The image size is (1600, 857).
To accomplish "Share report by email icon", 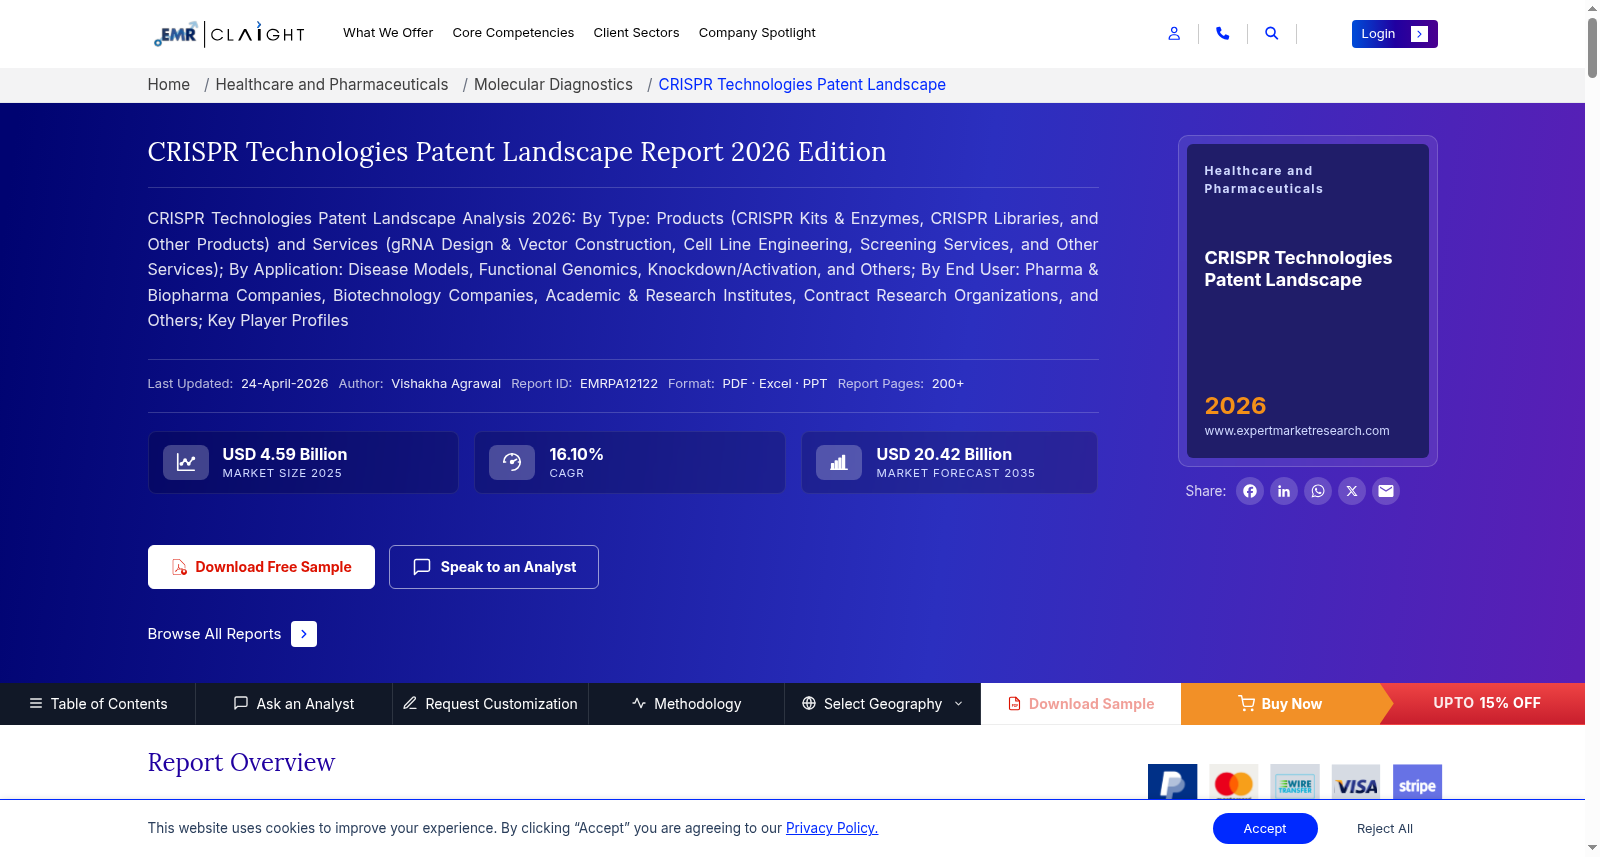I will [1386, 491].
